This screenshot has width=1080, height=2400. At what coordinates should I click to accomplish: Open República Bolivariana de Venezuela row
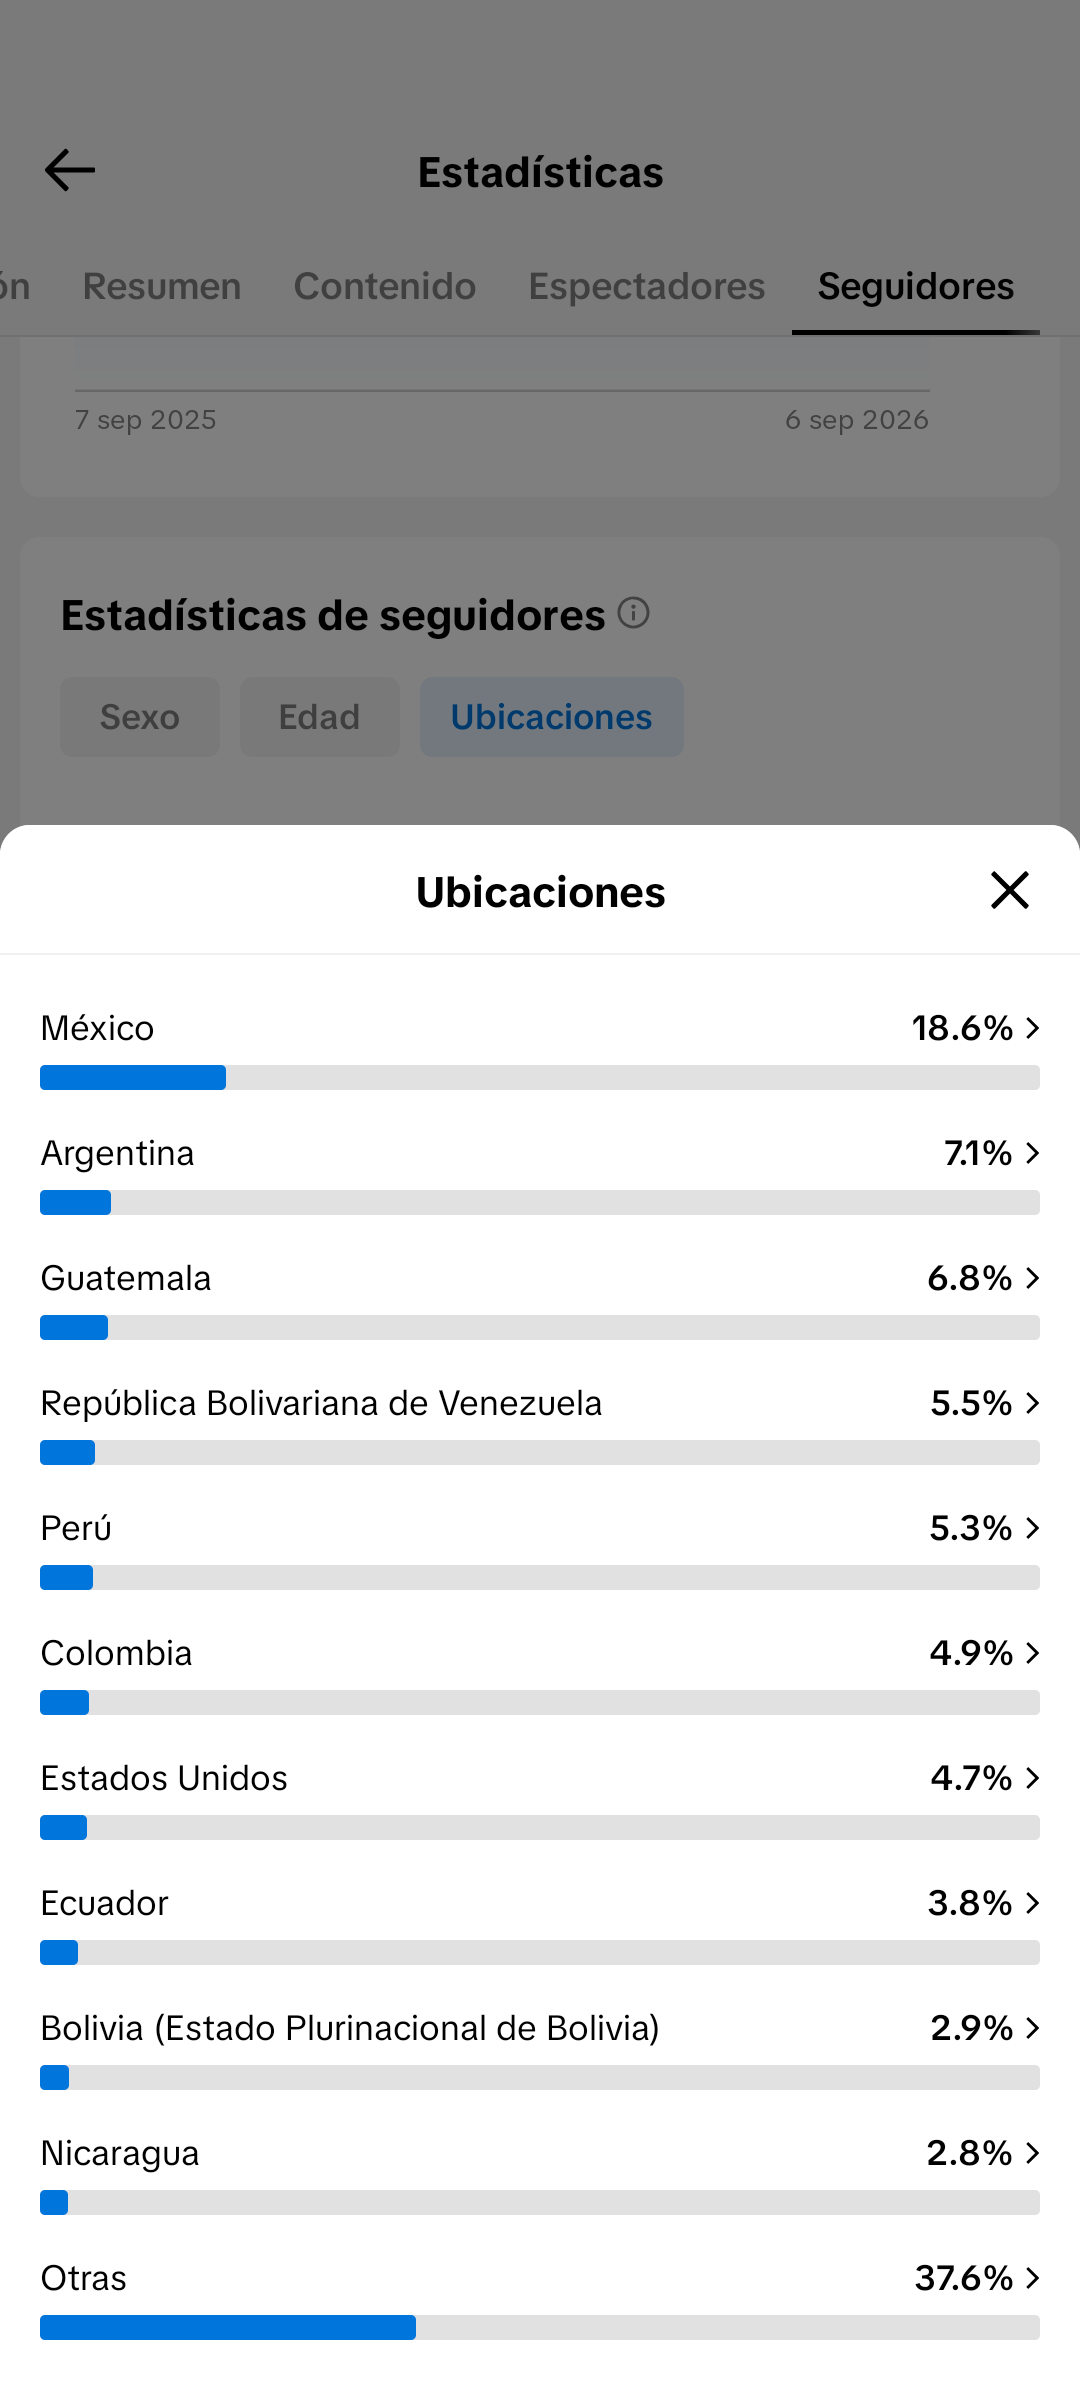point(540,1427)
